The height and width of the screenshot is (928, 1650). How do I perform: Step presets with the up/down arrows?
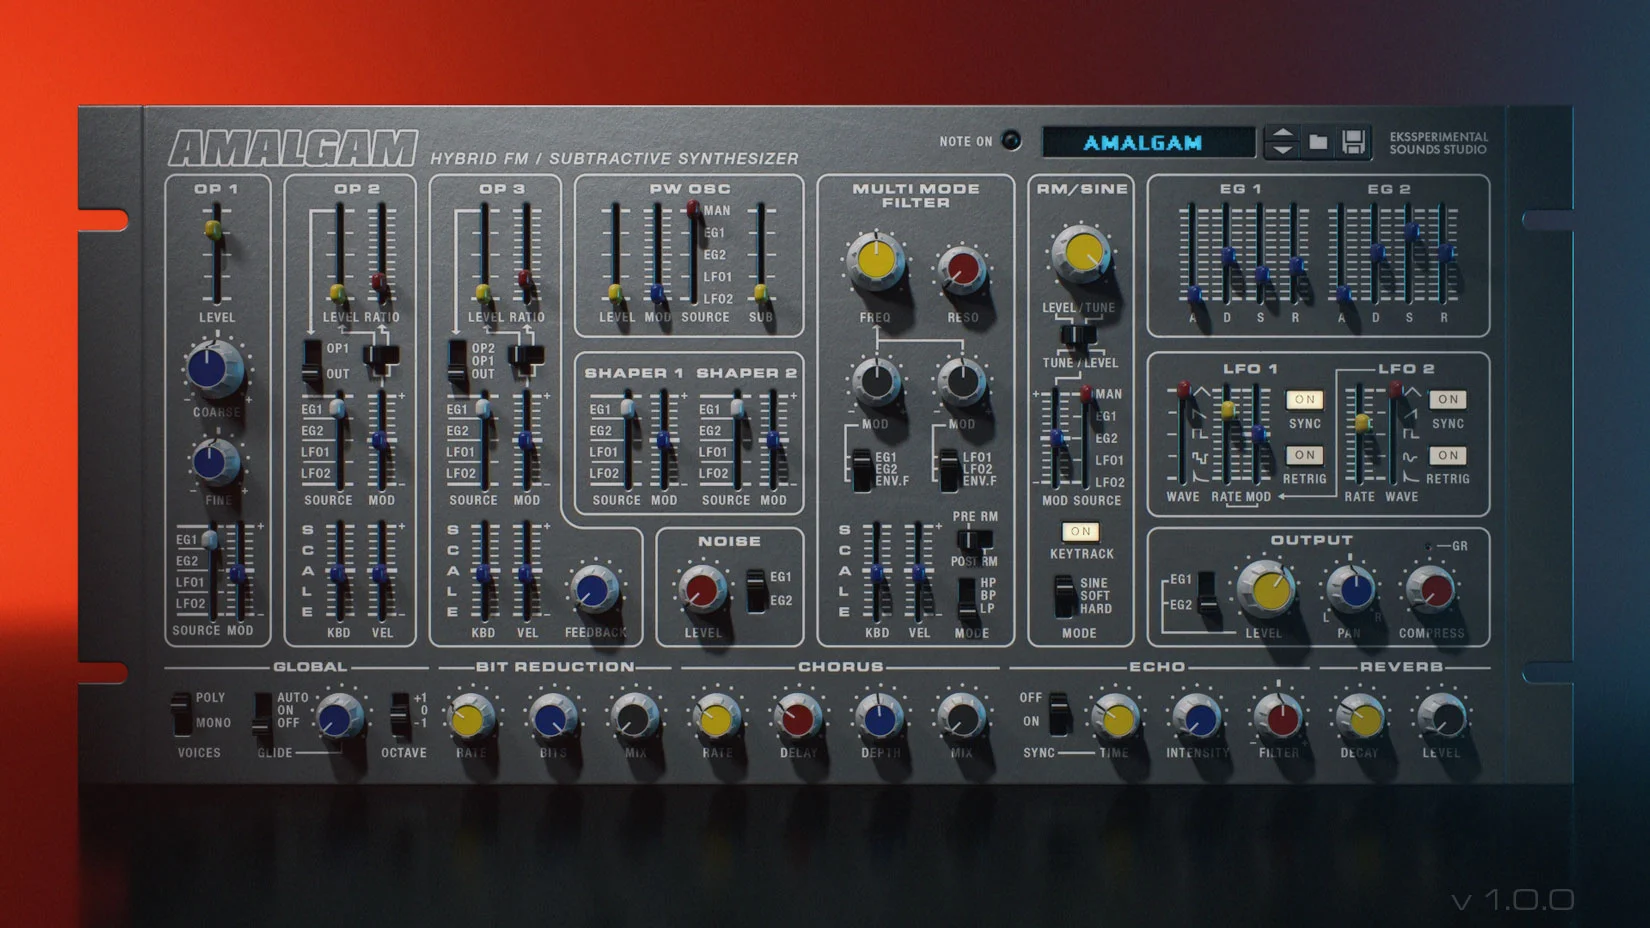click(1282, 142)
